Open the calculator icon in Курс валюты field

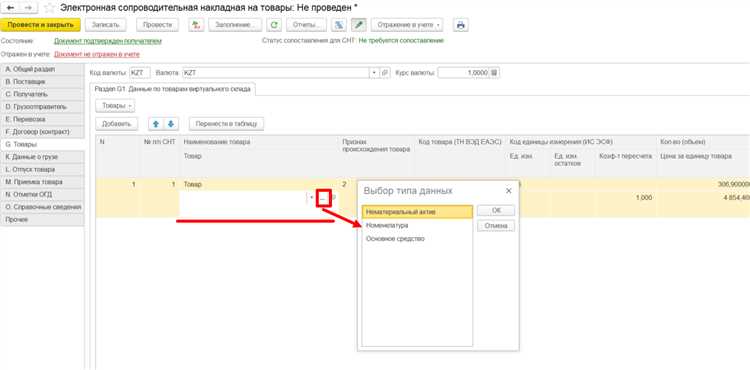coord(495,73)
